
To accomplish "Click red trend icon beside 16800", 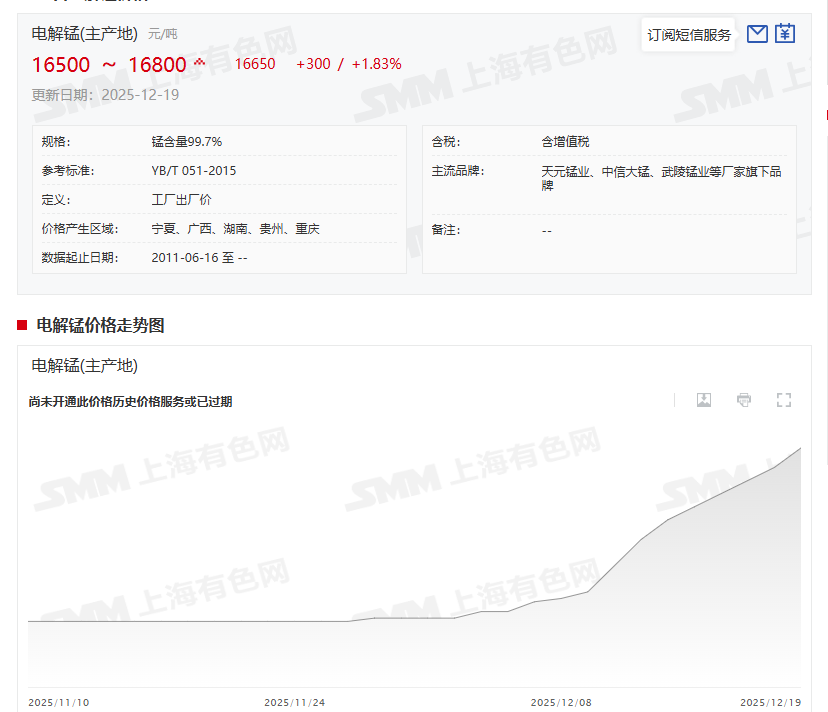I will [x=199, y=63].
